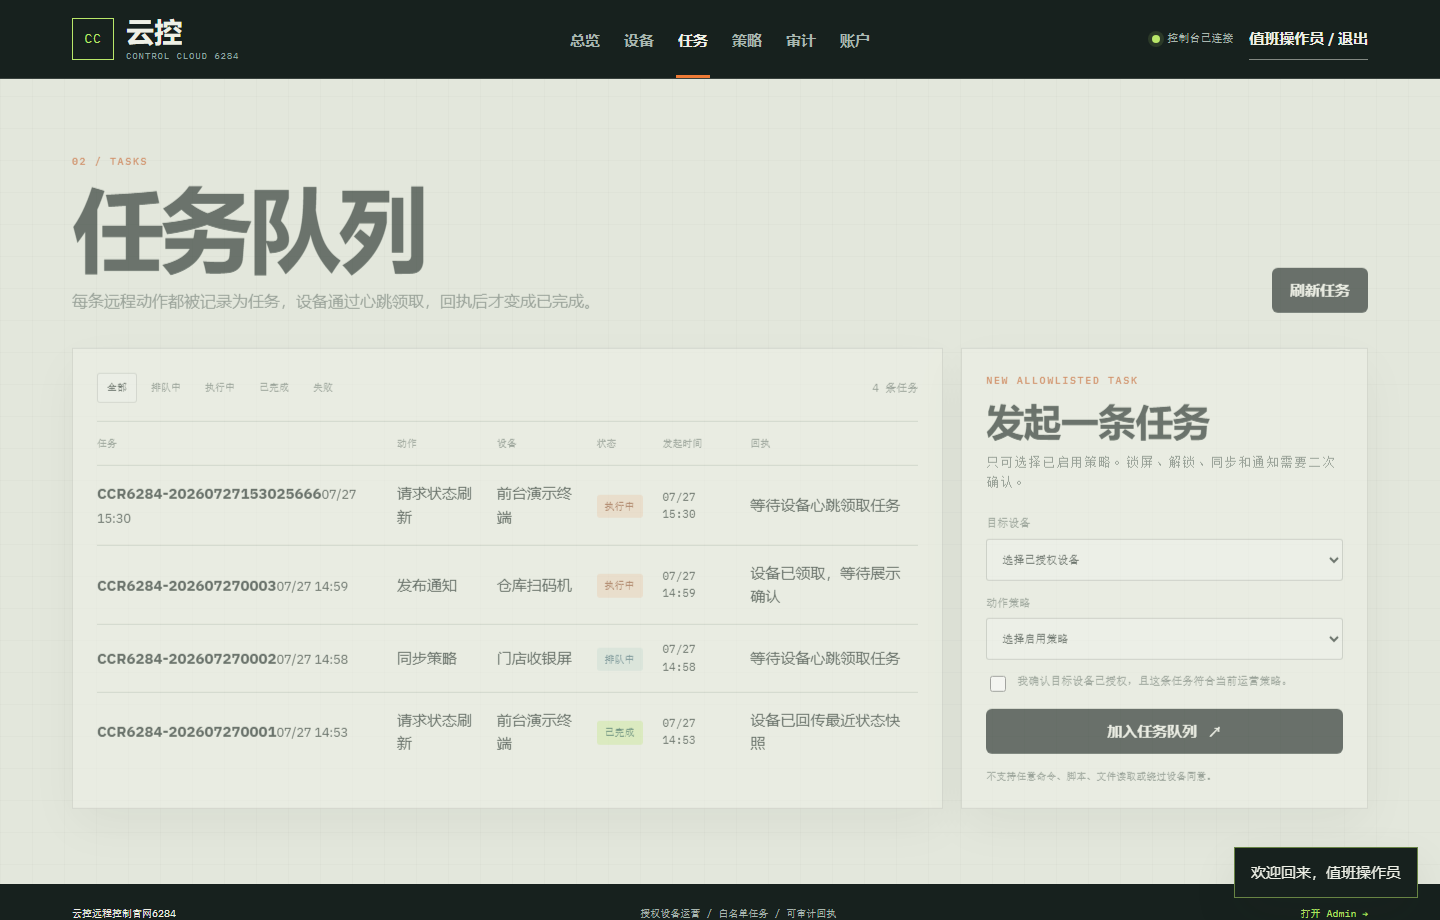Image resolution: width=1440 pixels, height=920 pixels.
Task: Click the 发起时间 column header
Action: coord(682,443)
